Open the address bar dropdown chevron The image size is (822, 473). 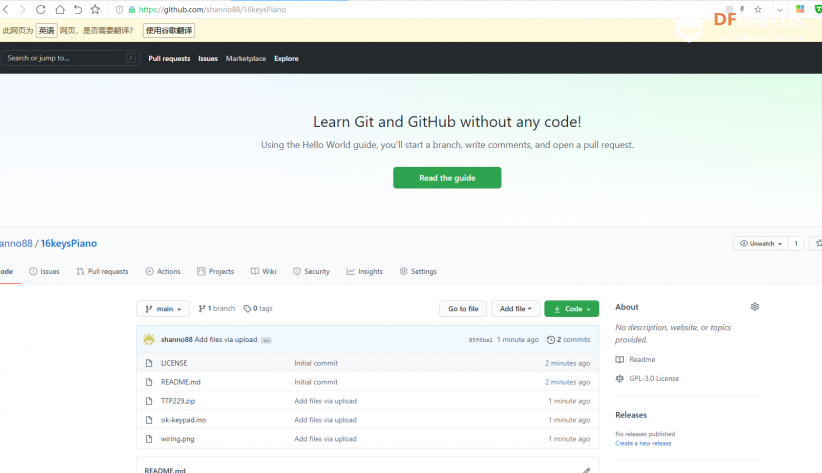[780, 9]
